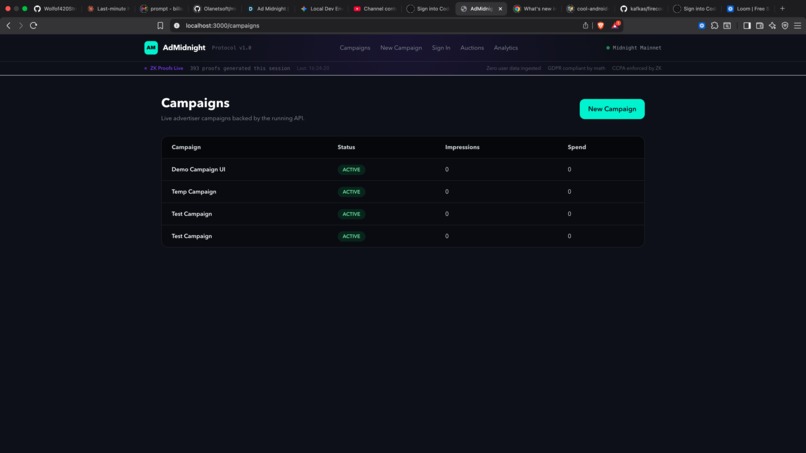The height and width of the screenshot is (453, 806).
Task: Switch to the Ad Midnight tab
Action: [x=268, y=9]
